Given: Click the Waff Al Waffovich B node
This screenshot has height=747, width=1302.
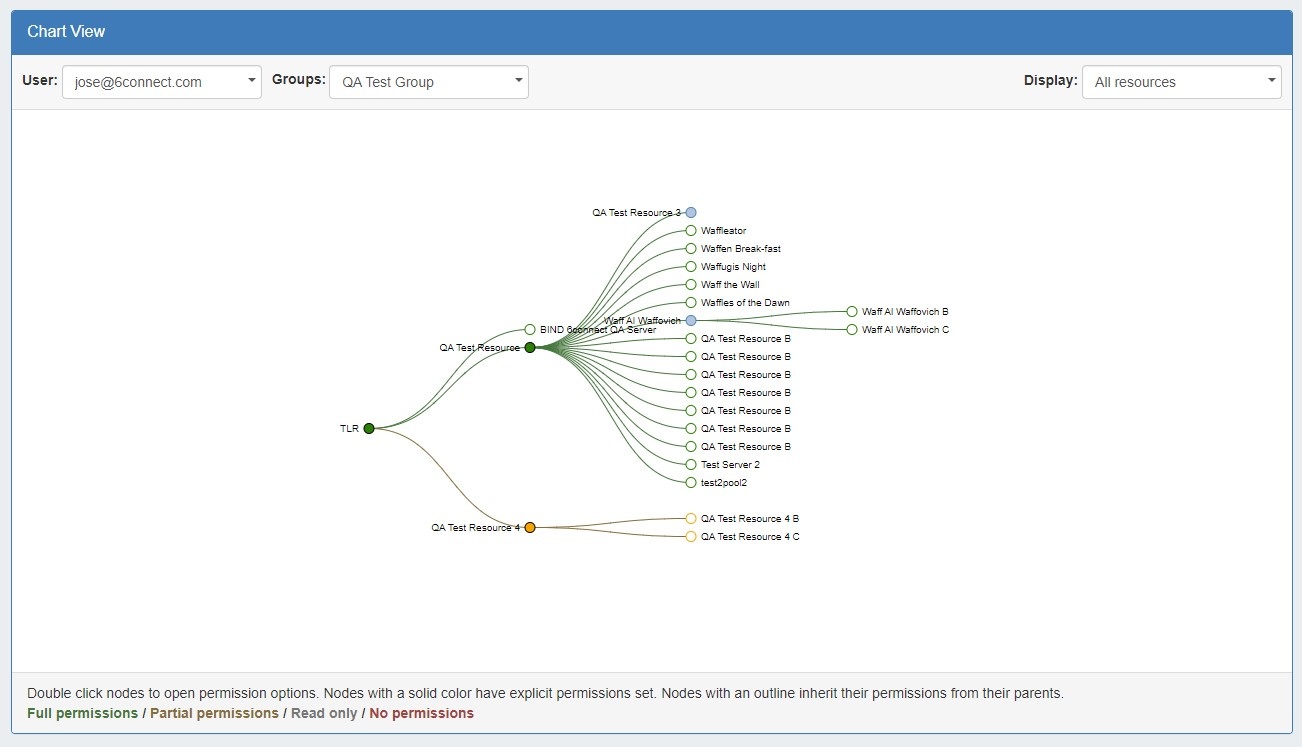Looking at the screenshot, I should tap(852, 311).
